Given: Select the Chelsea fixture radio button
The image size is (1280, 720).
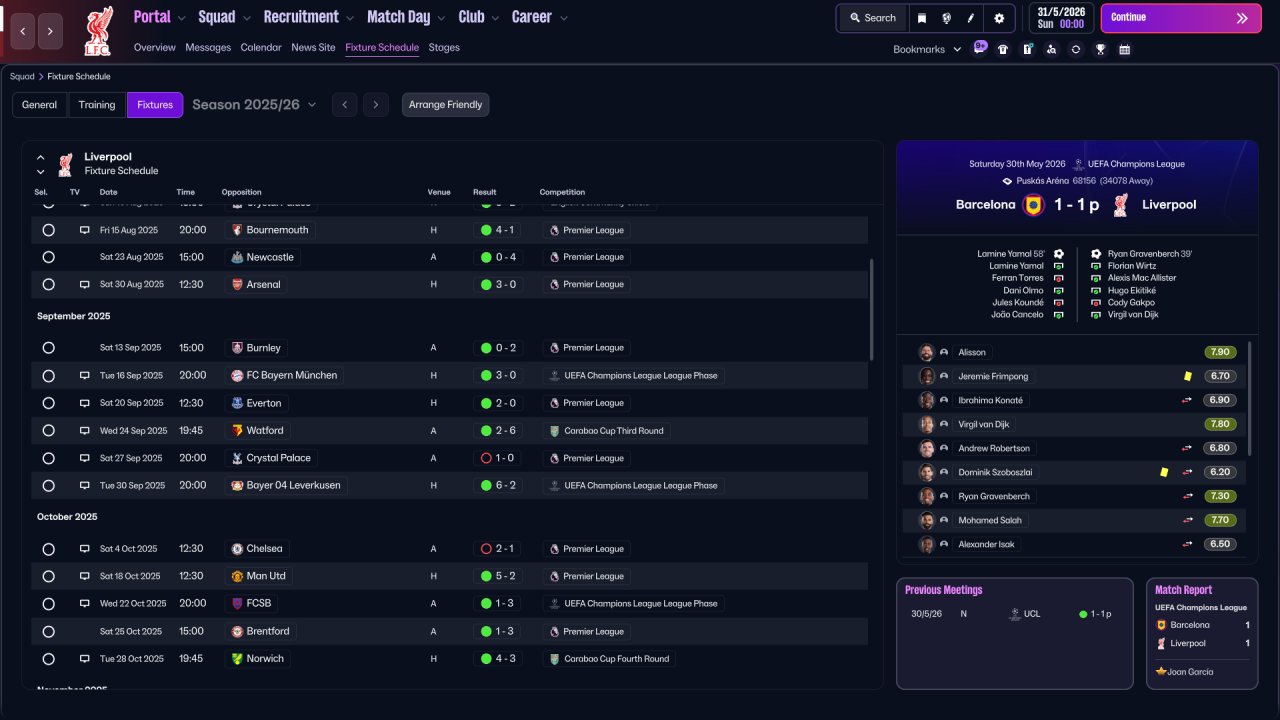Looking at the screenshot, I should (48, 549).
